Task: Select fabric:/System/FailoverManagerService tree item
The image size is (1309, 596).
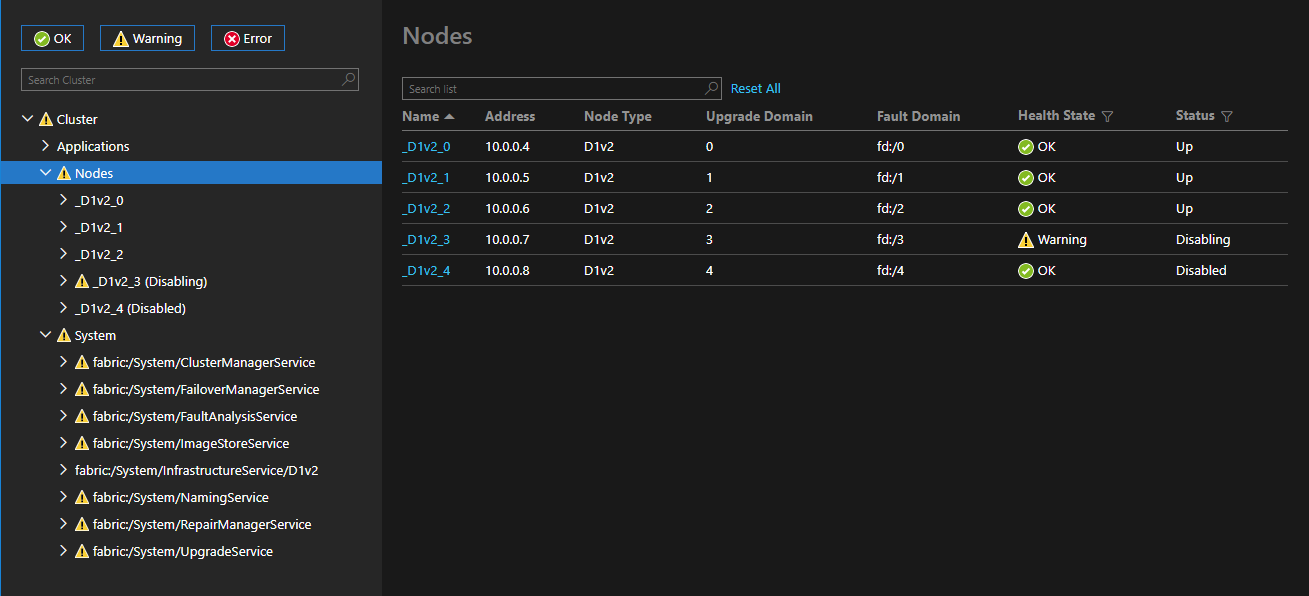Action: 206,389
